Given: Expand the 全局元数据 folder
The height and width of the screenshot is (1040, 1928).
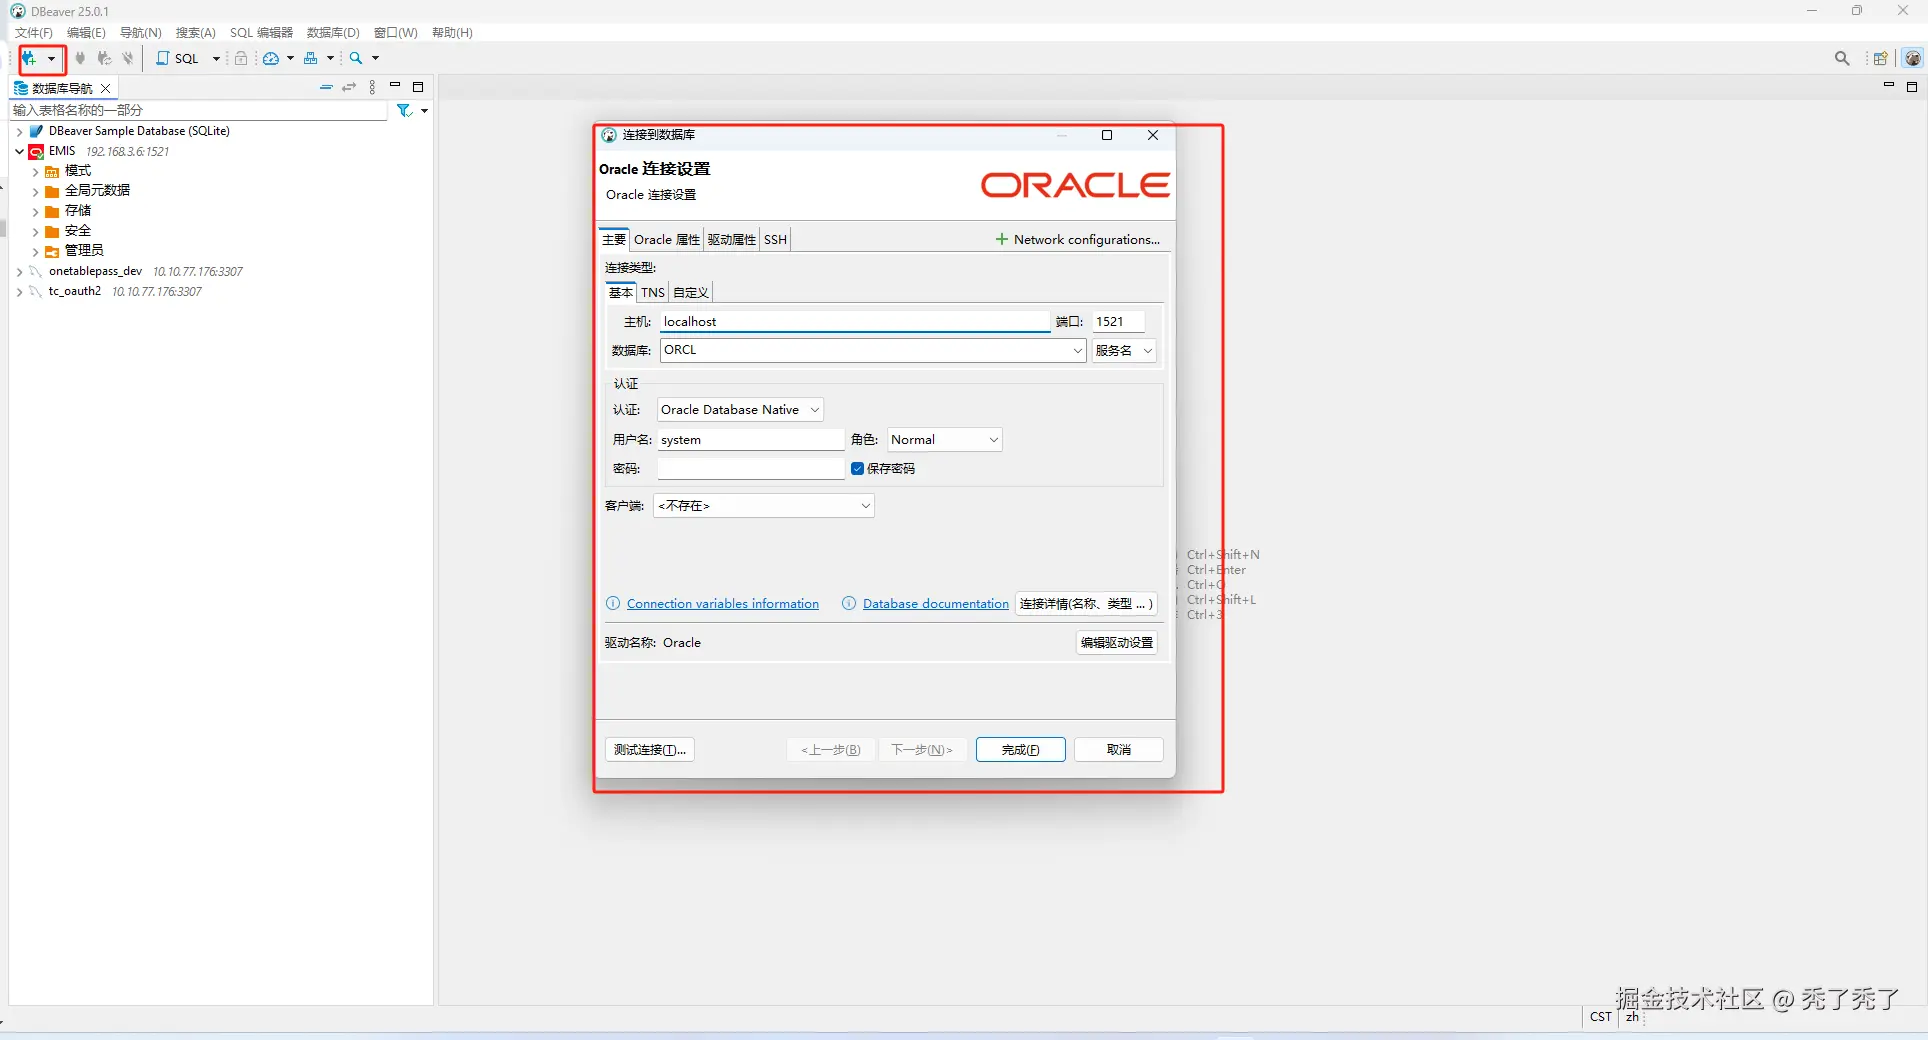Looking at the screenshot, I should [35, 191].
